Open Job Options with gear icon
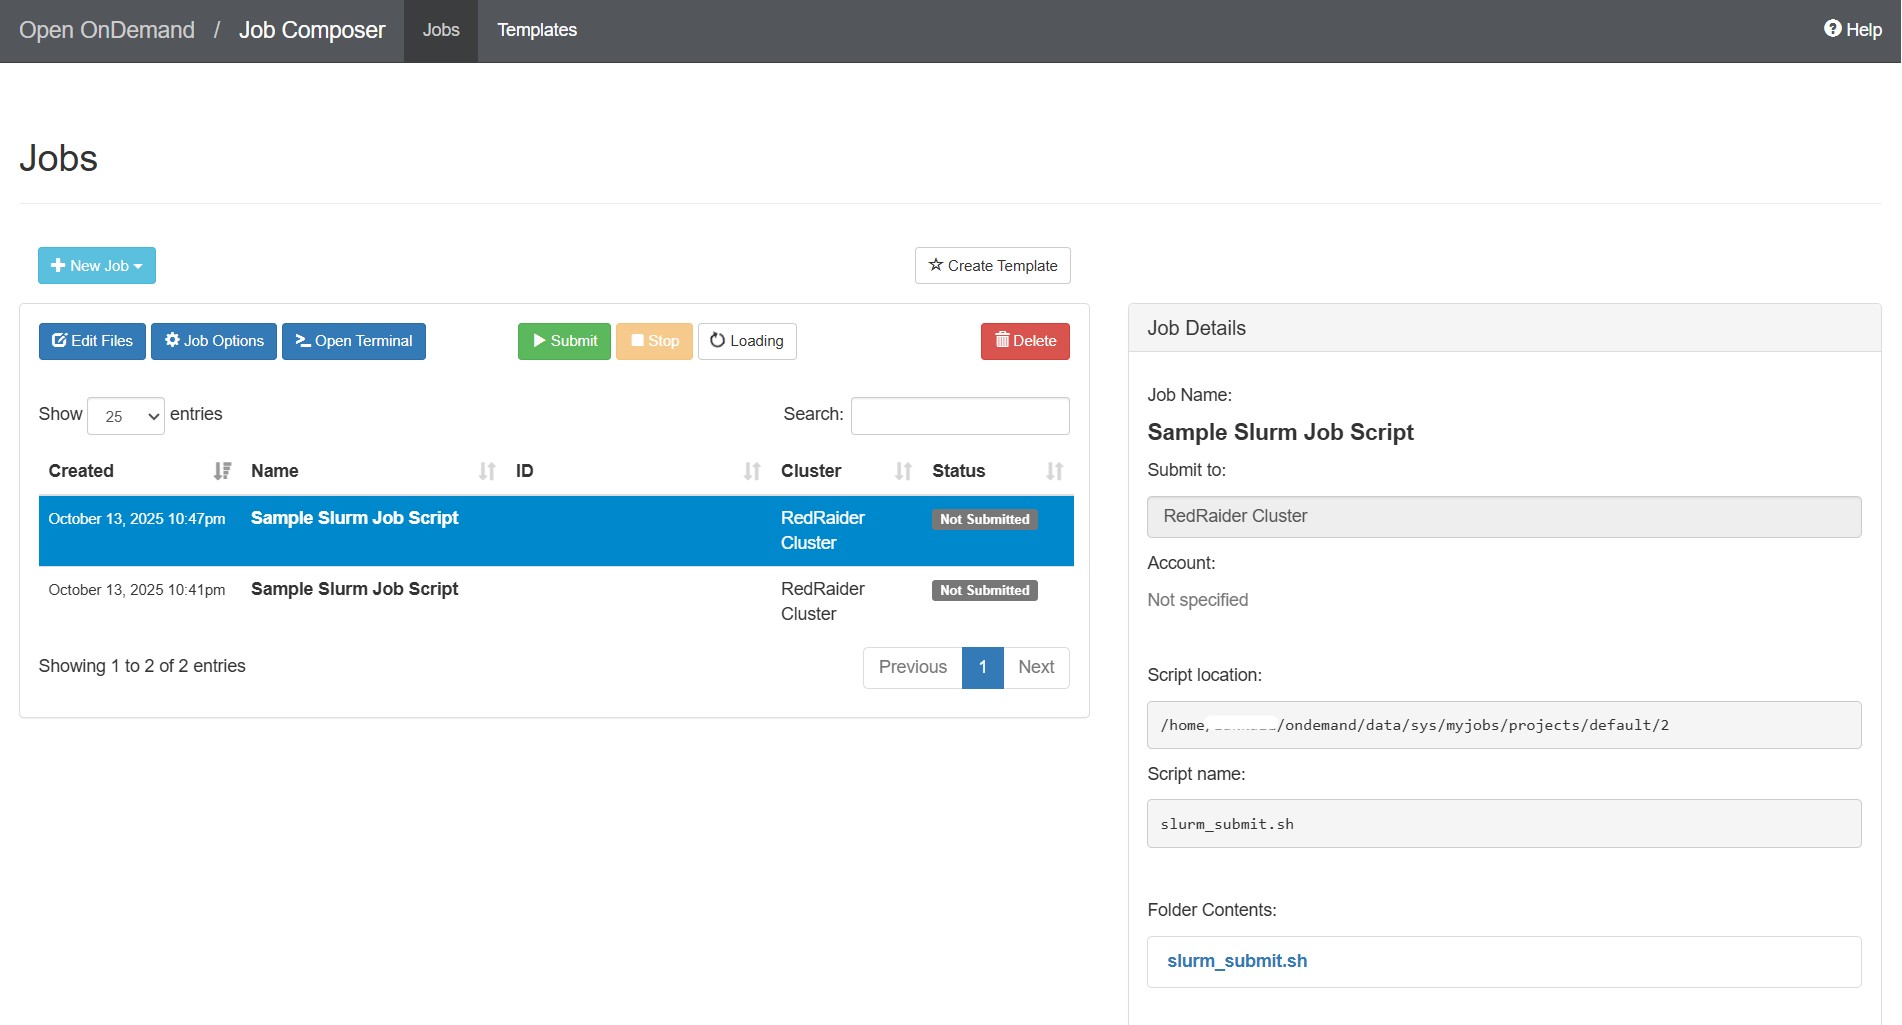Viewport: 1902px width, 1025px height. tap(214, 341)
